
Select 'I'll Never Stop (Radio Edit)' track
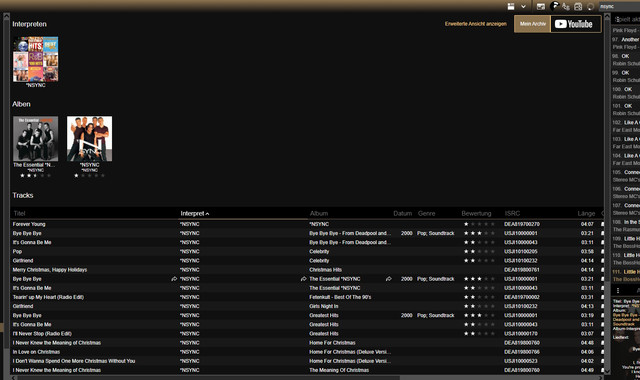point(42,333)
